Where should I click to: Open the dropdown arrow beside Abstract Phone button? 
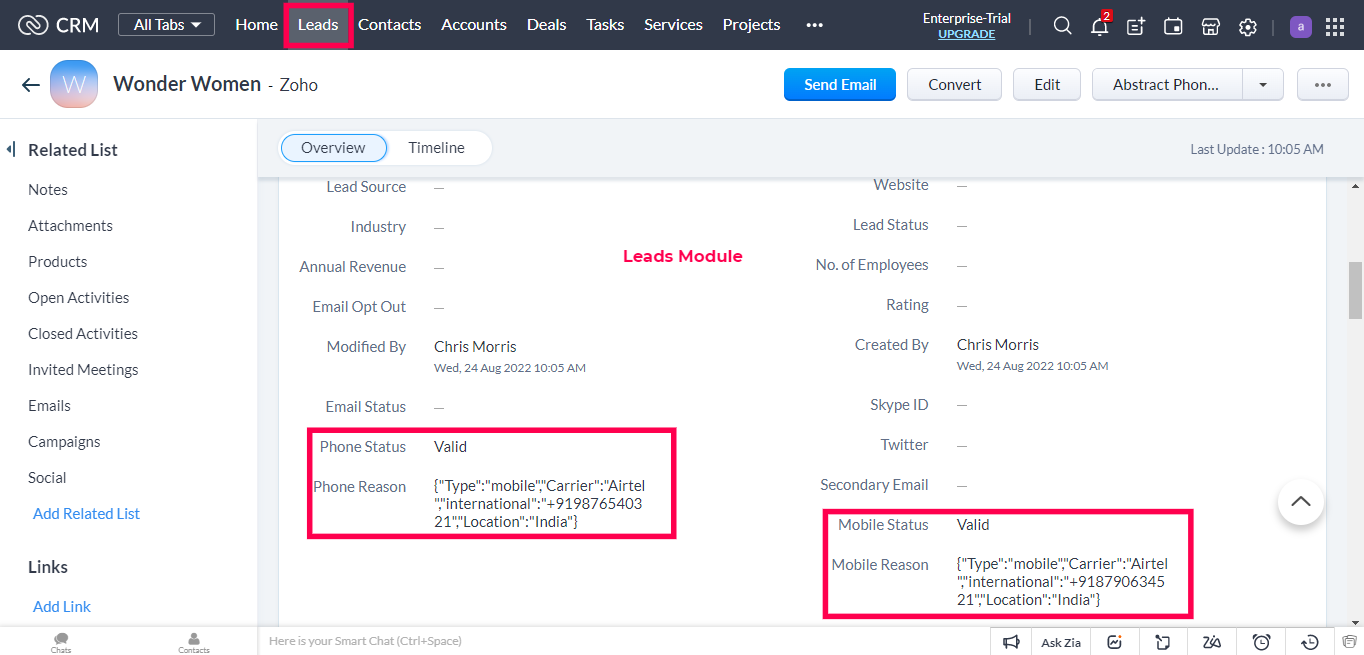pyautogui.click(x=1263, y=85)
